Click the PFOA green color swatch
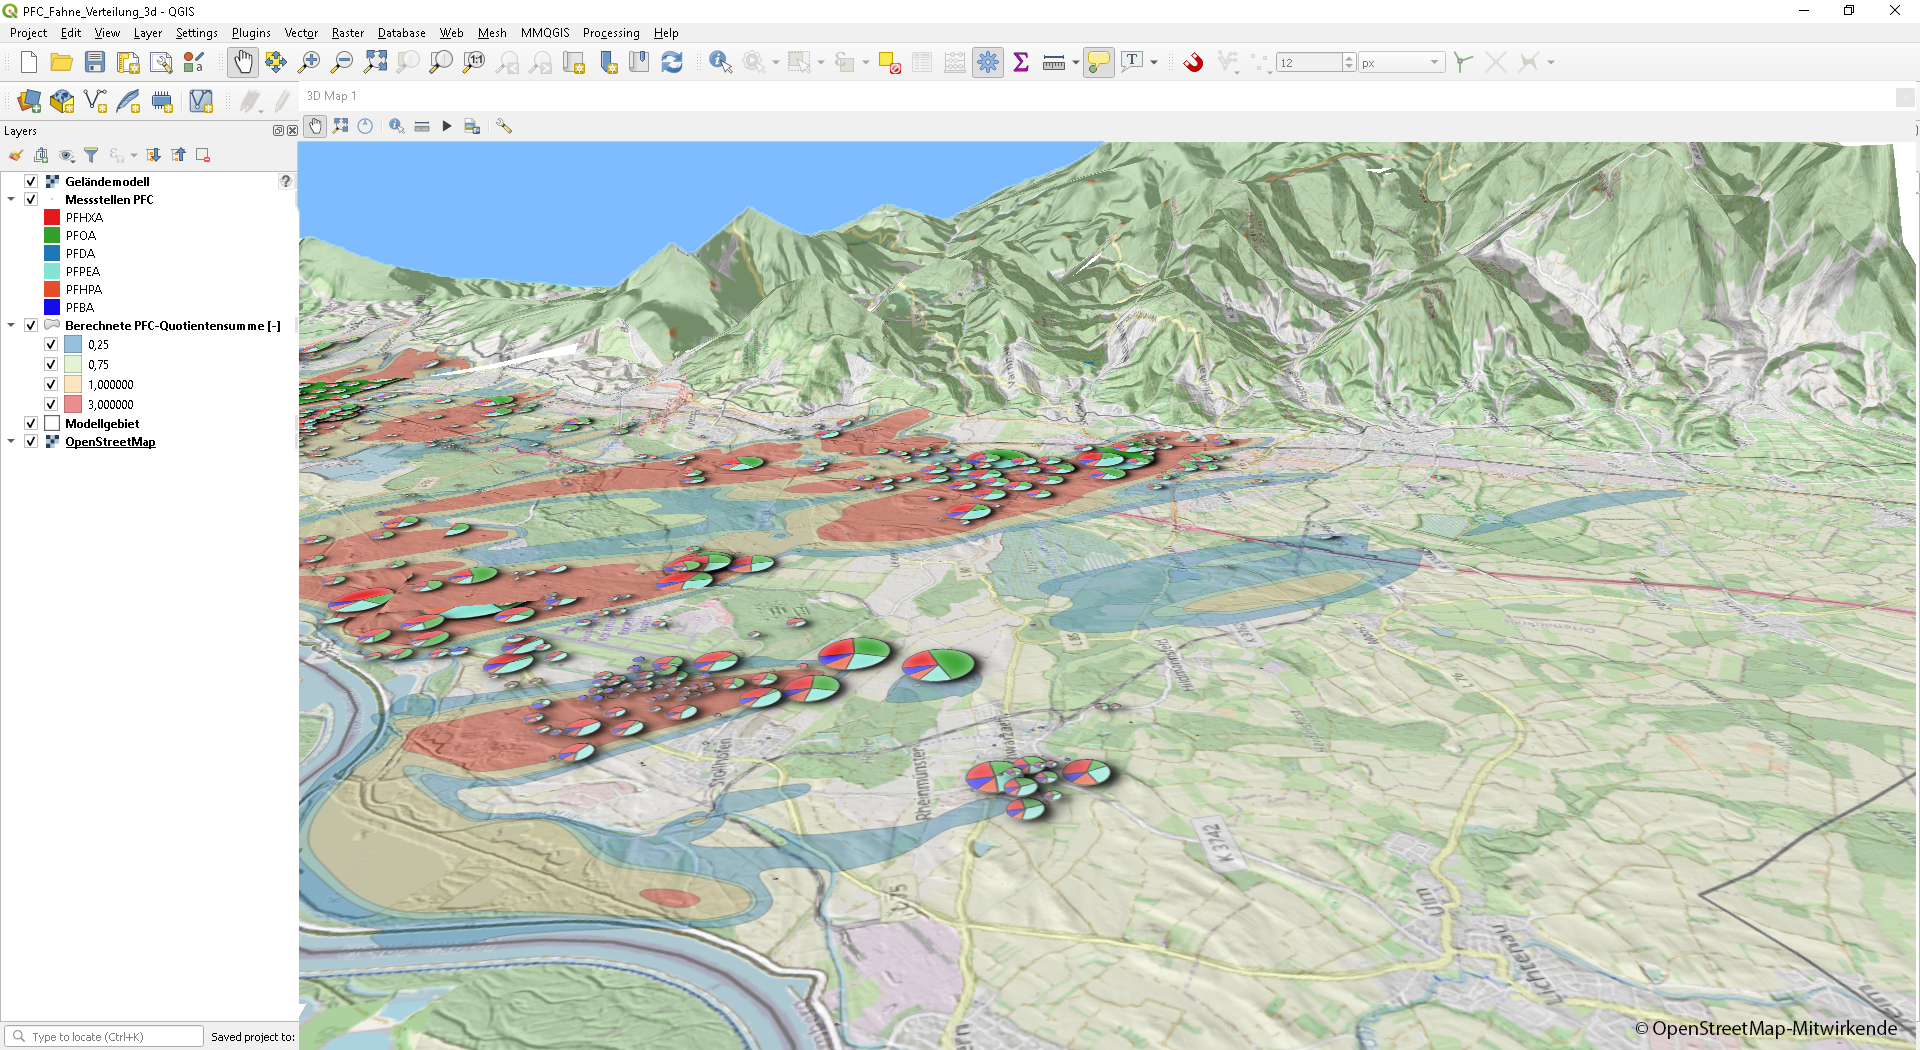Screen dimensions: 1920x1050 (52, 235)
